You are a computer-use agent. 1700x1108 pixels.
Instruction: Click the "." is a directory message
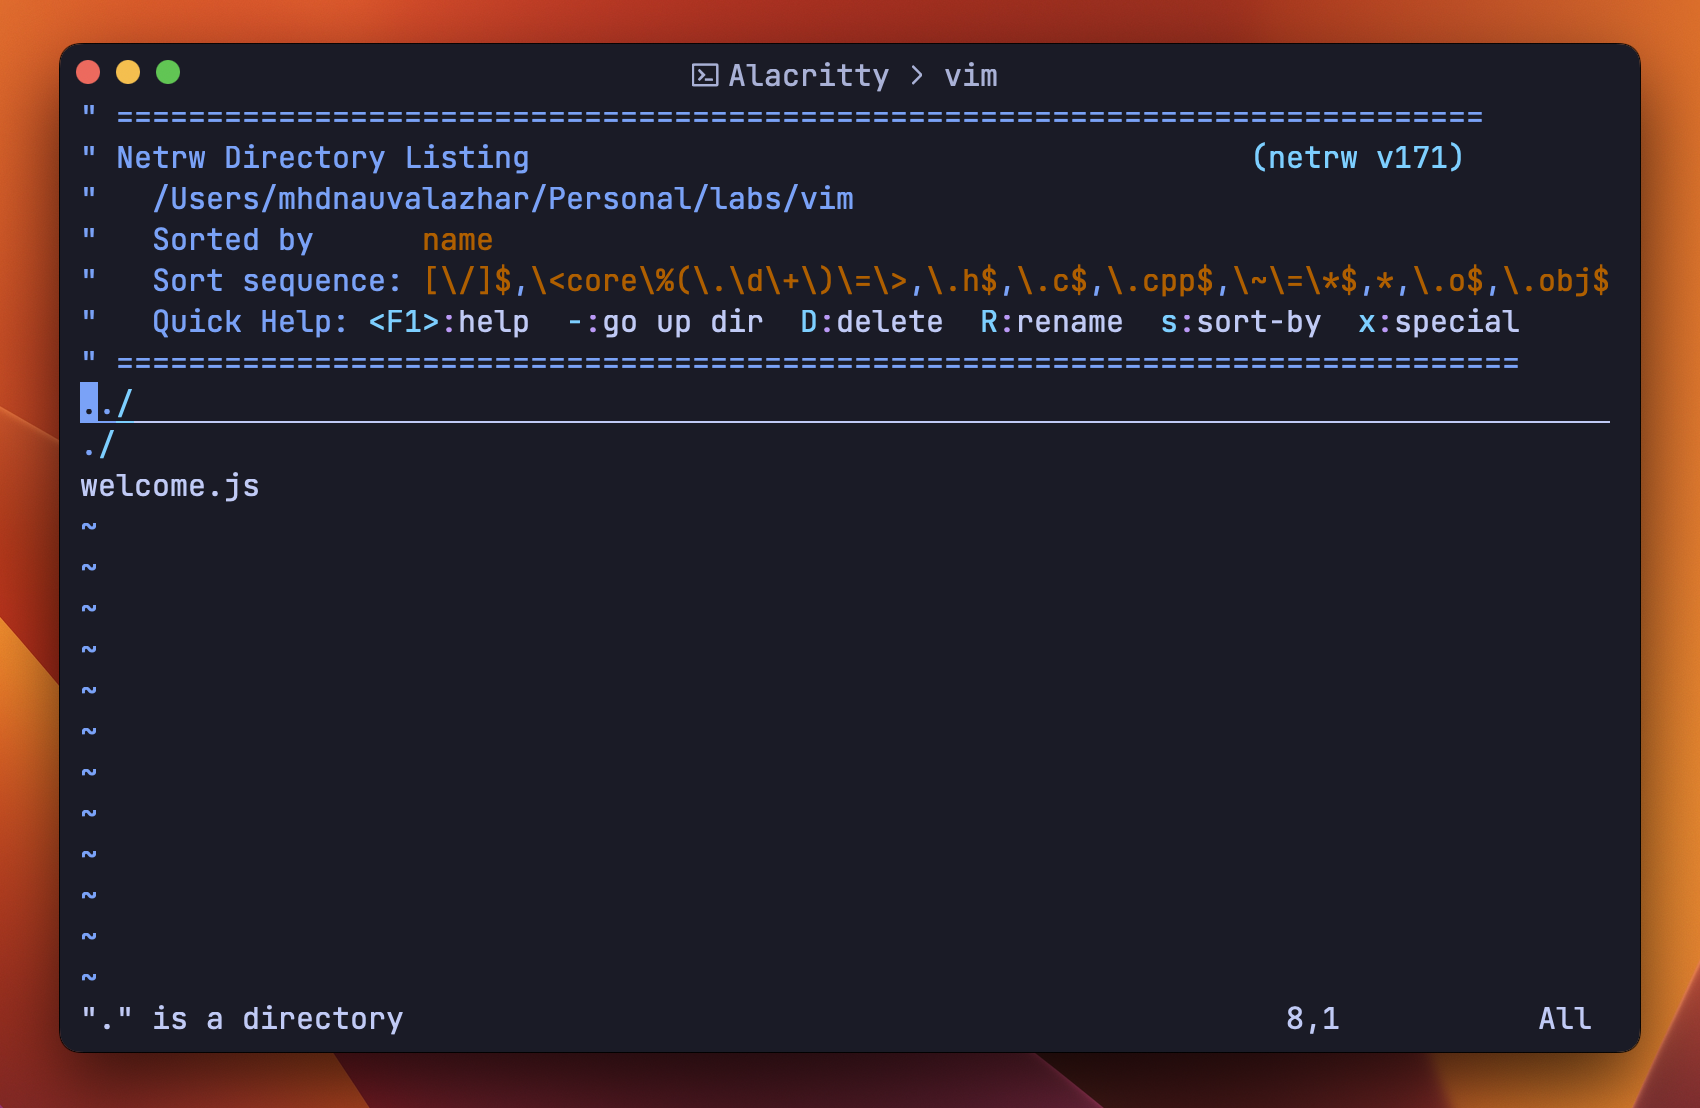tap(242, 1018)
